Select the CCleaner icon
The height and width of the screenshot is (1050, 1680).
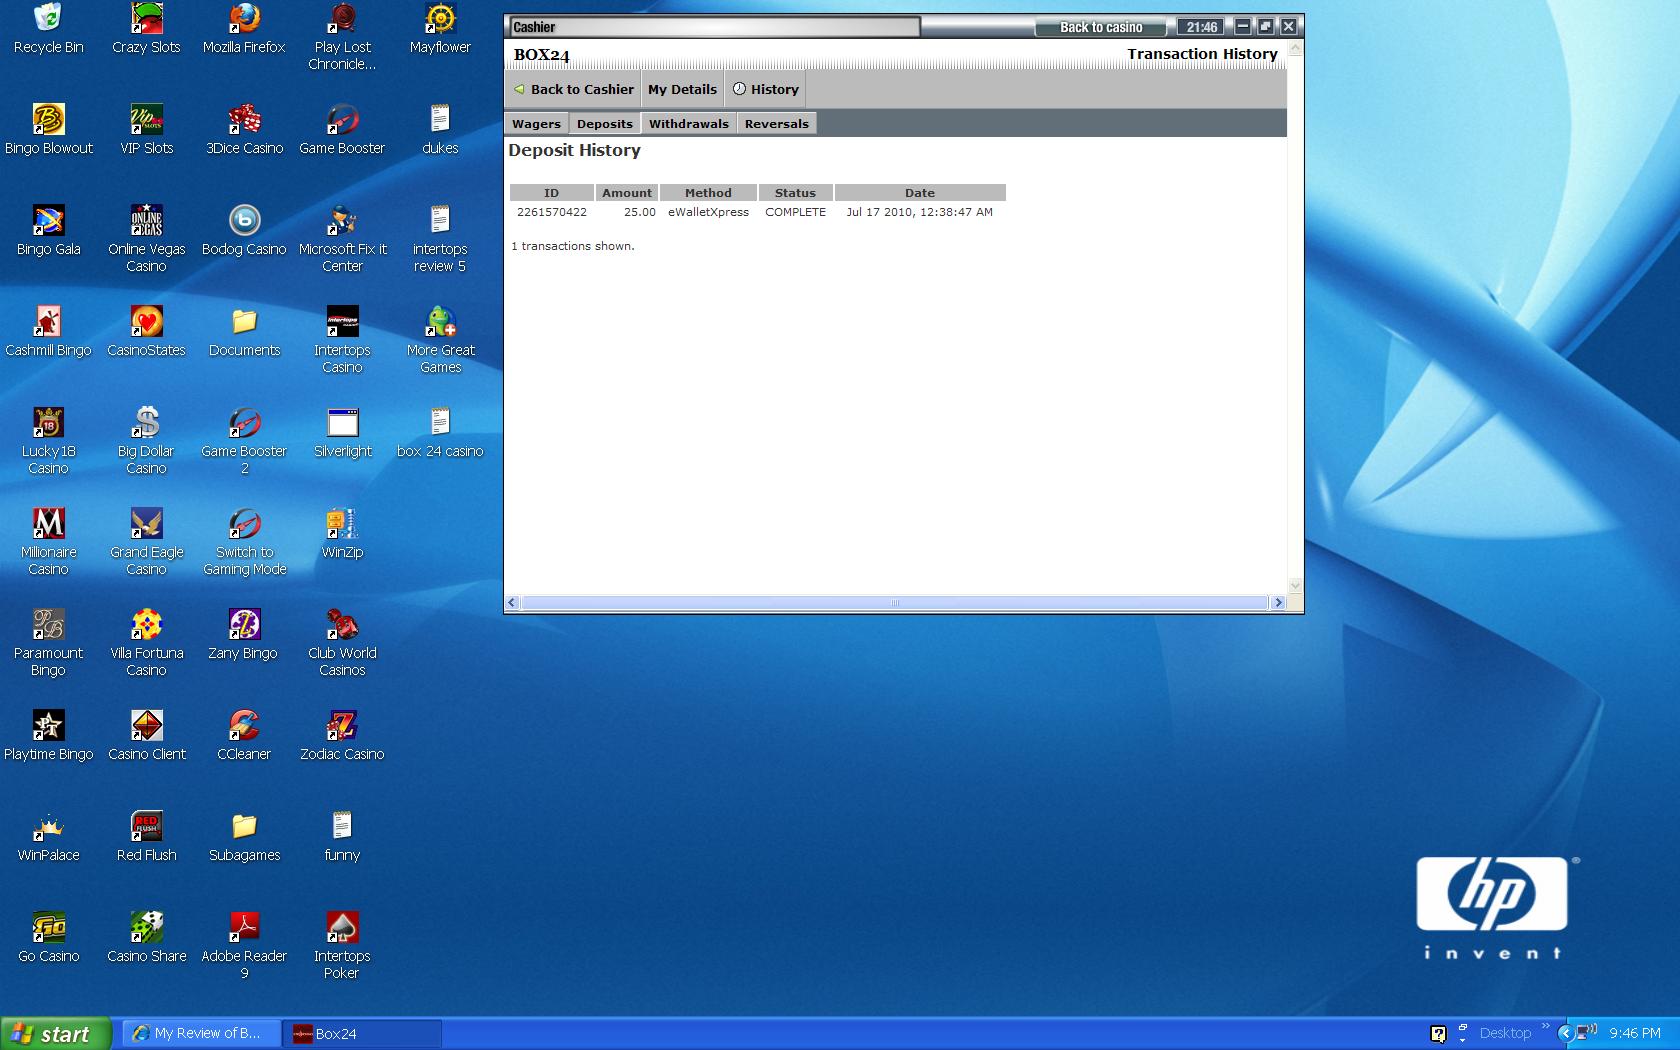pyautogui.click(x=244, y=736)
